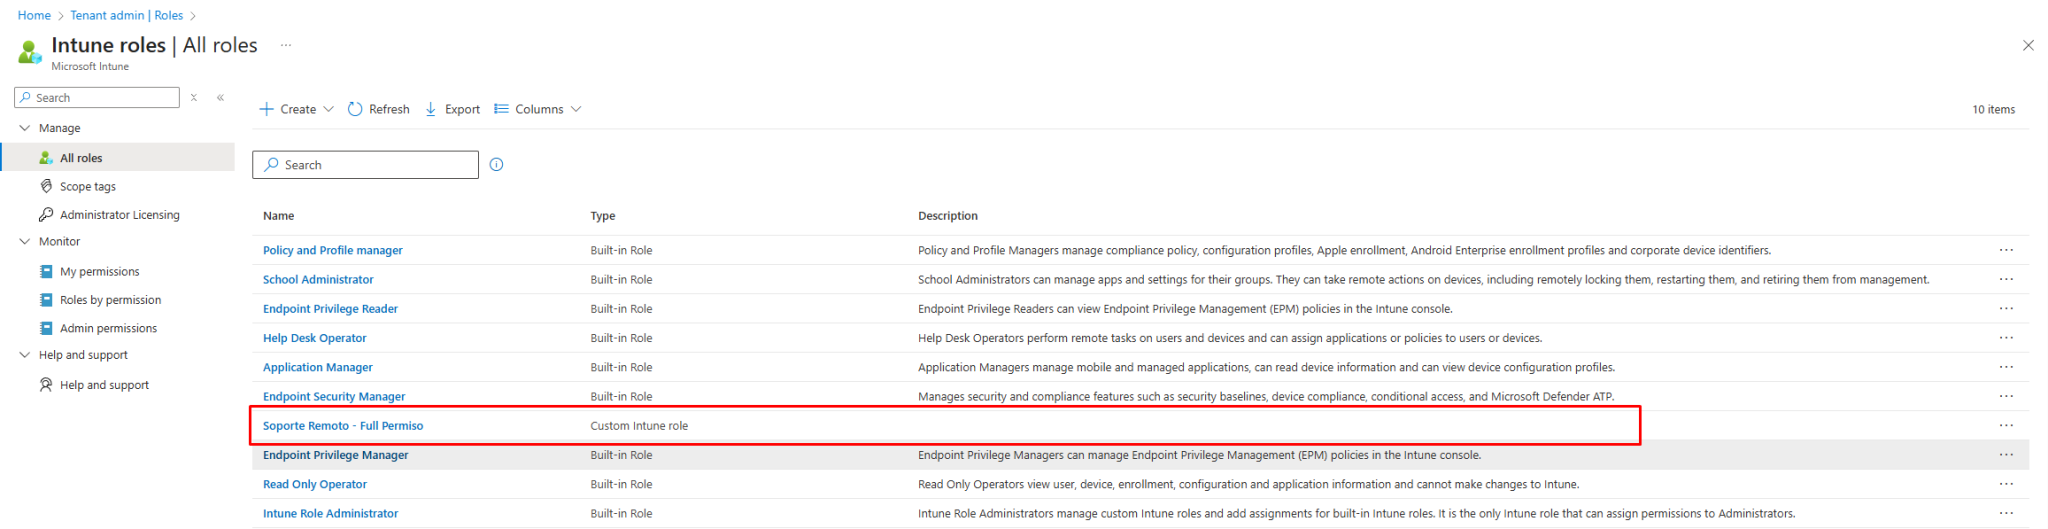Screen dimensions: 2048x529
Task: Open the Endpoint Security Manager role
Action: [334, 397]
